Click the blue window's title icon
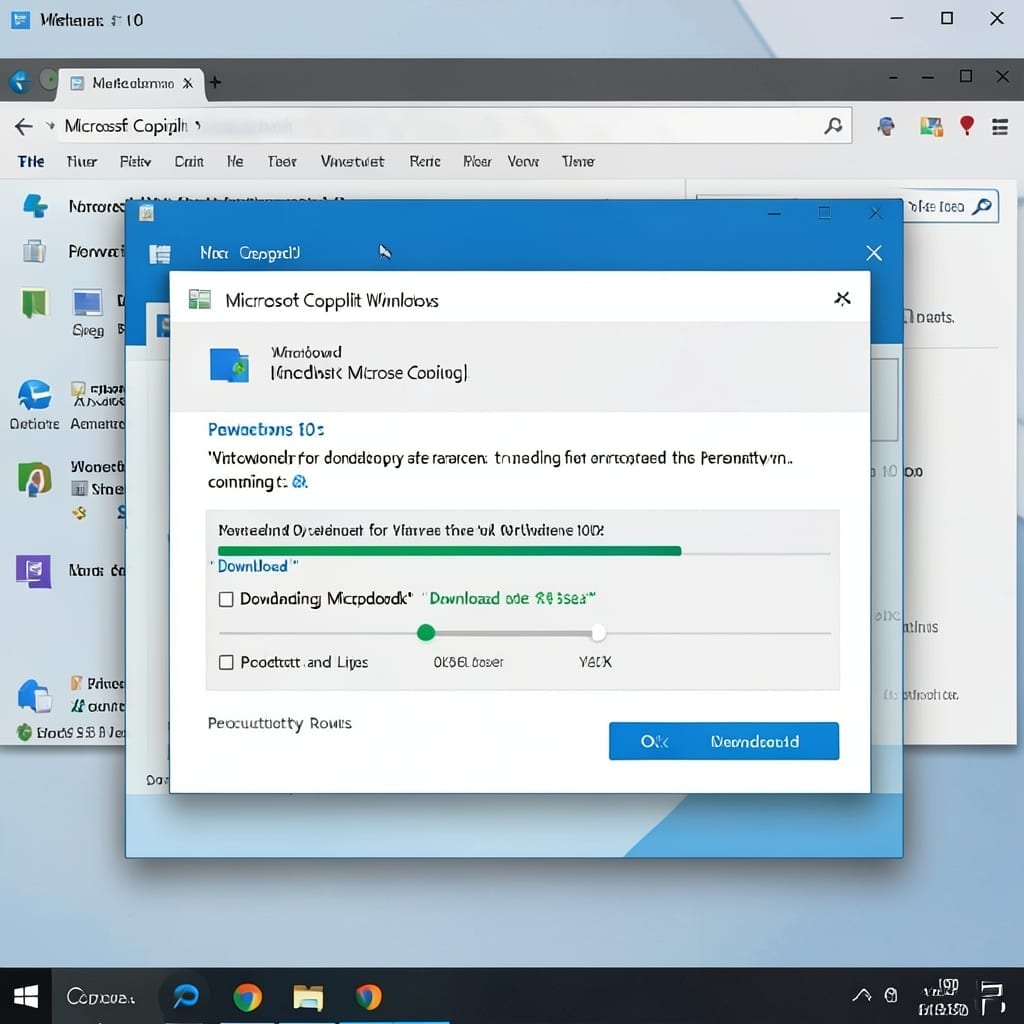Image resolution: width=1024 pixels, height=1024 pixels. 146,213
